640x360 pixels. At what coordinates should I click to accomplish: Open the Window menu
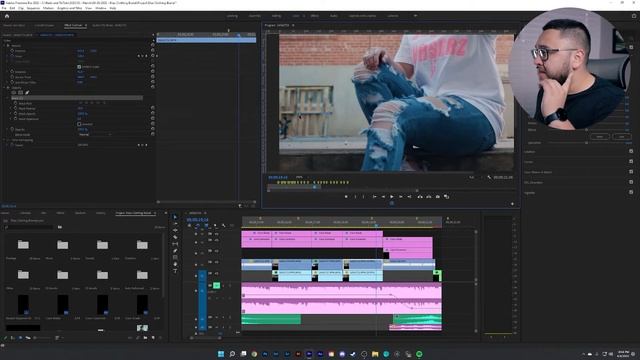100,8
